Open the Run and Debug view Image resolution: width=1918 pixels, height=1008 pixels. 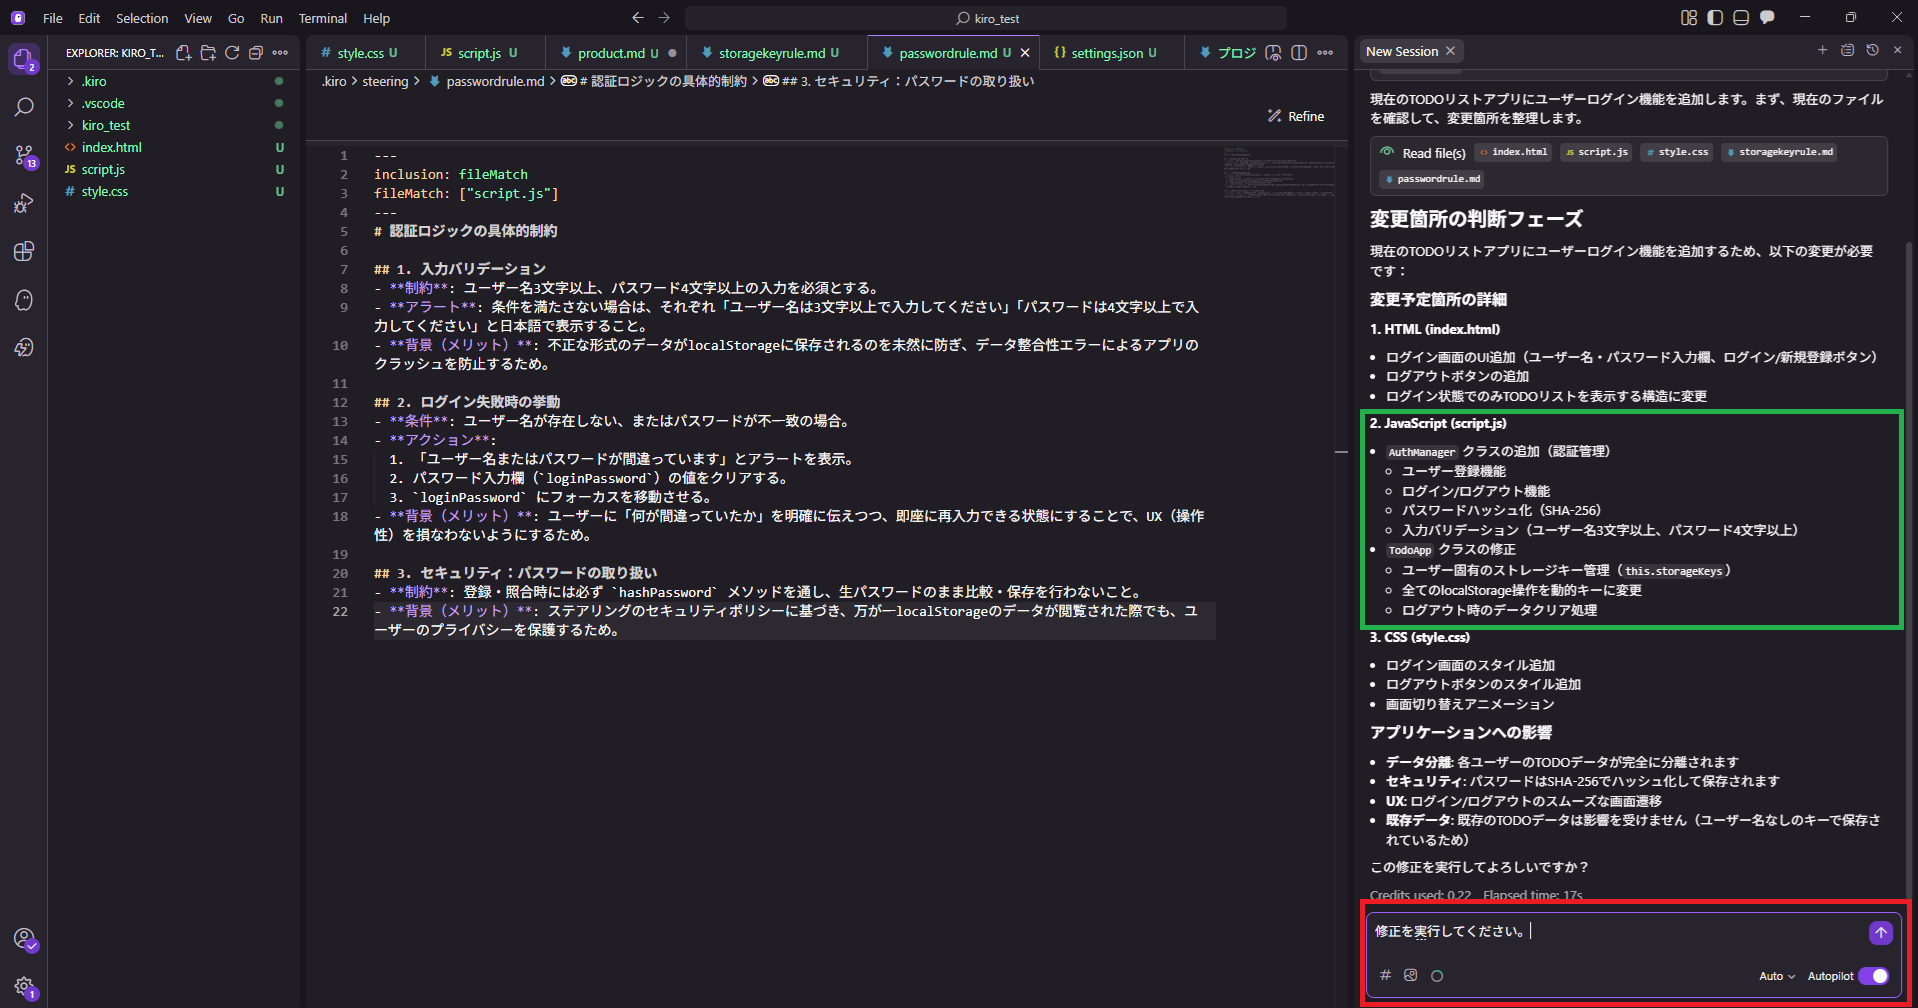pyautogui.click(x=24, y=203)
